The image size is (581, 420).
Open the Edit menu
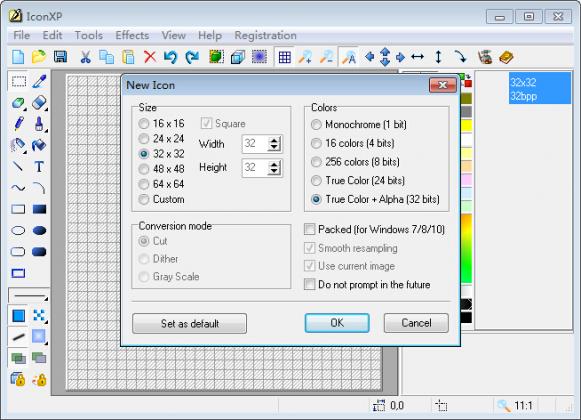(x=52, y=36)
